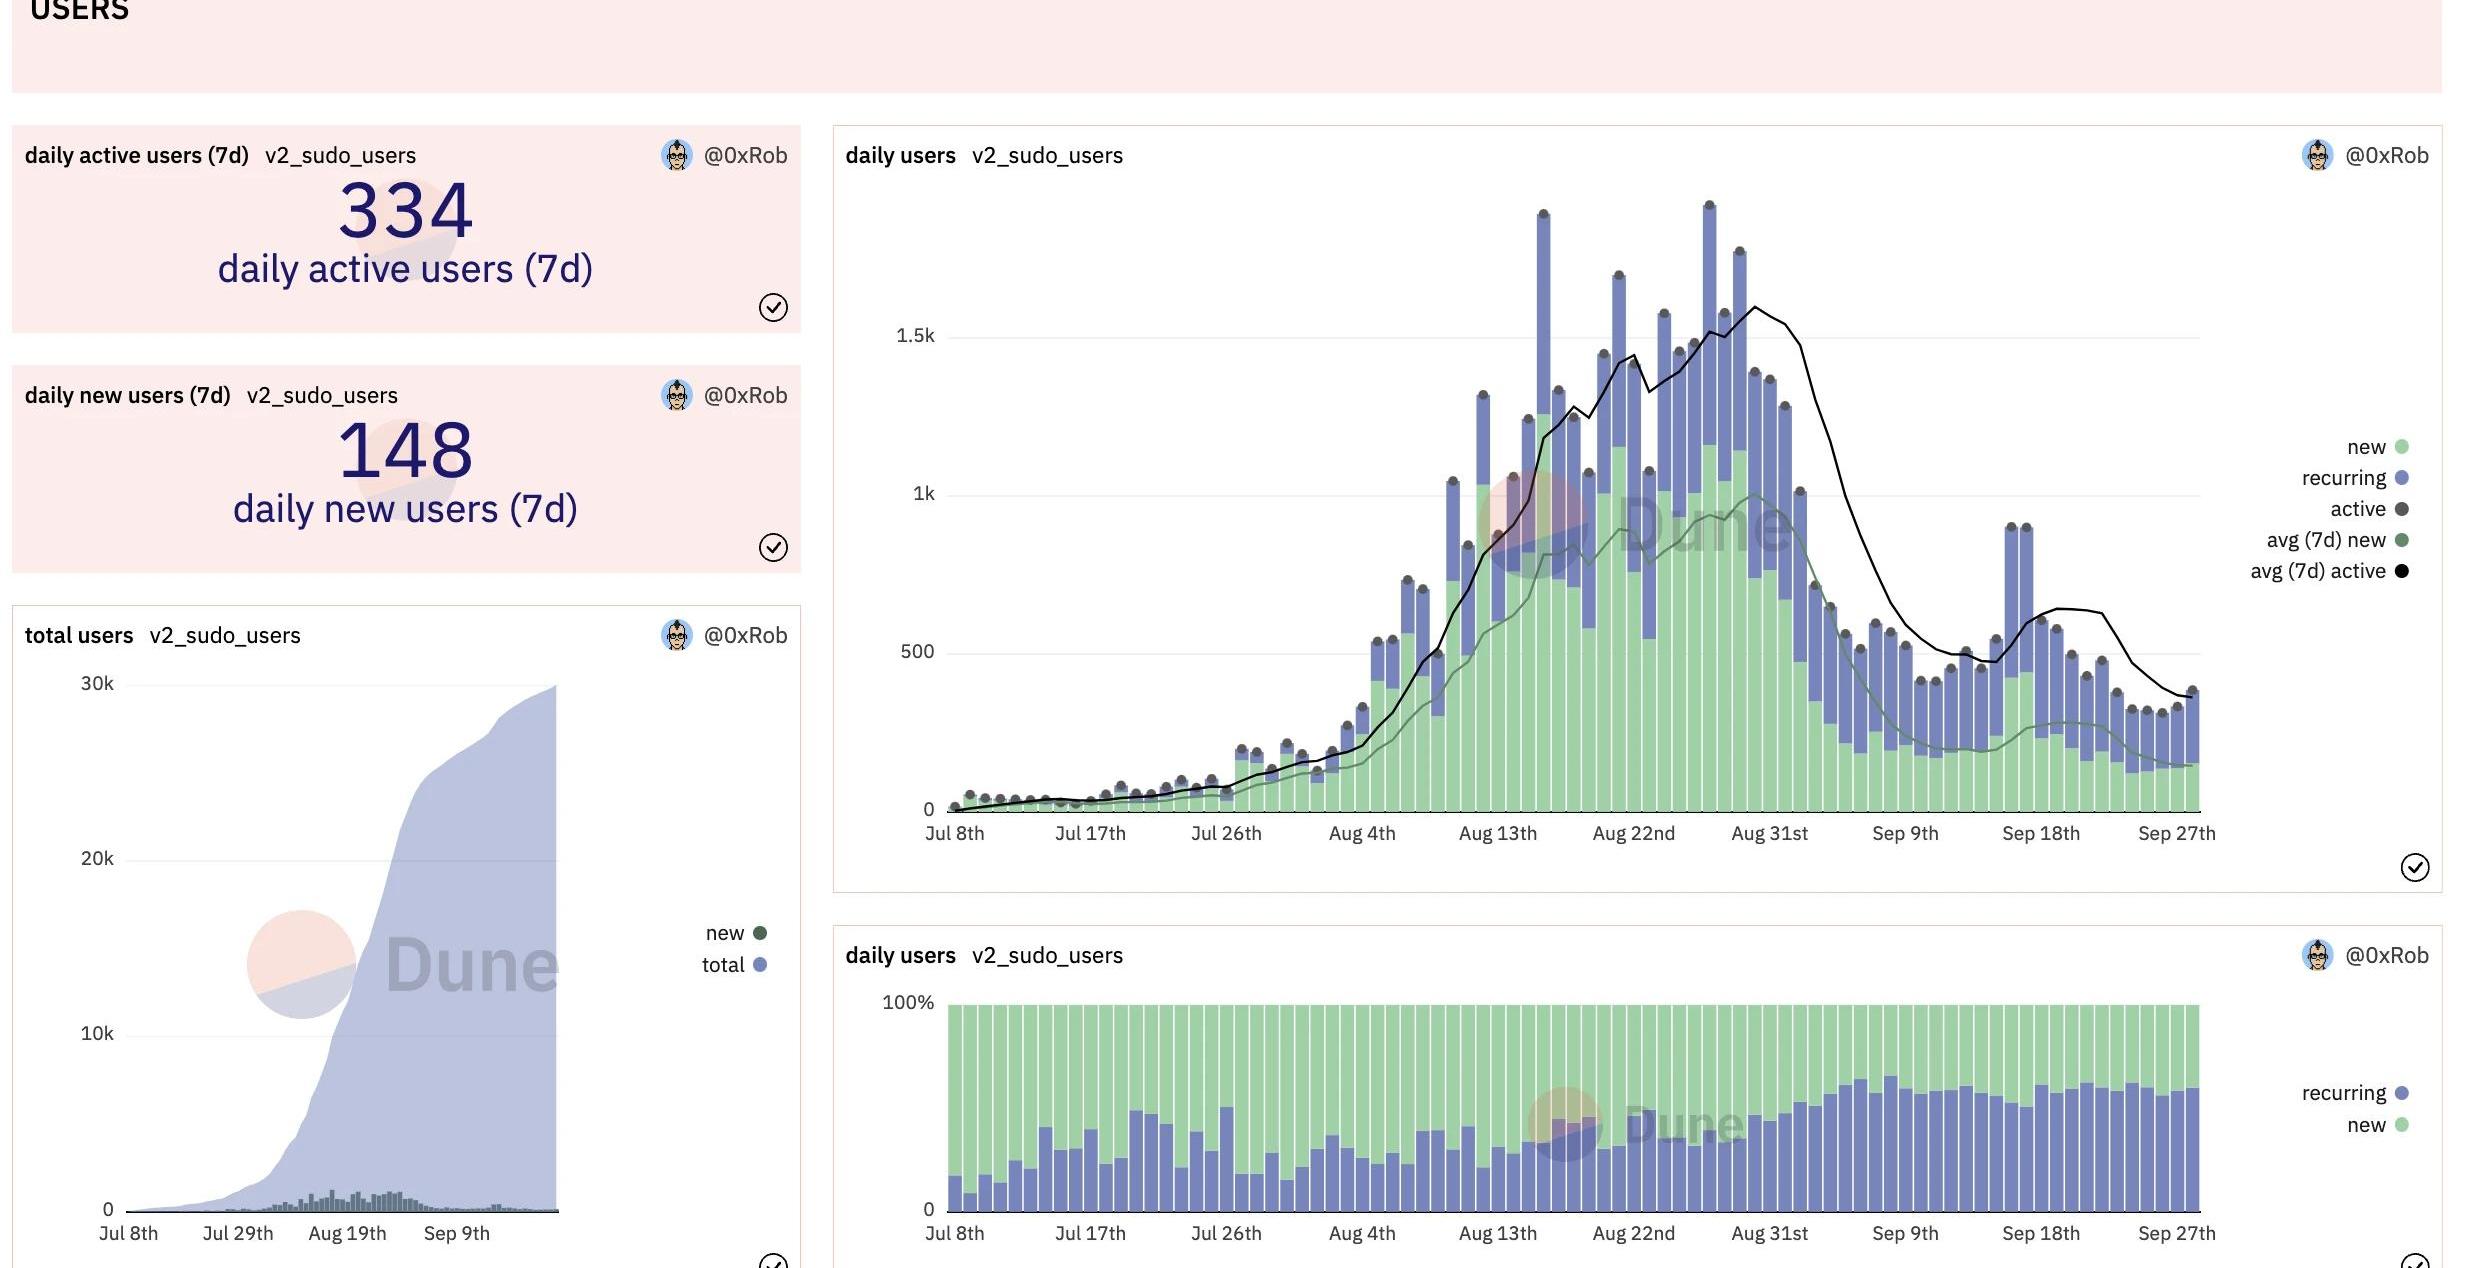Click 0xRob avatar on top daily users chart
This screenshot has height=1268, width=2466.
[x=2317, y=155]
